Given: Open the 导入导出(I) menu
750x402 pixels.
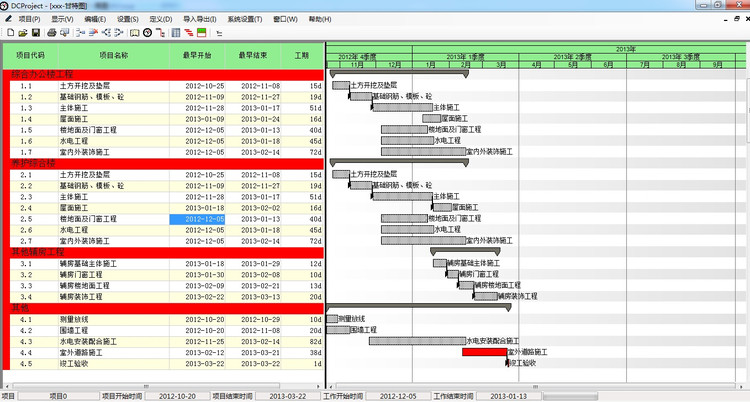Looking at the screenshot, I should coord(202,19).
